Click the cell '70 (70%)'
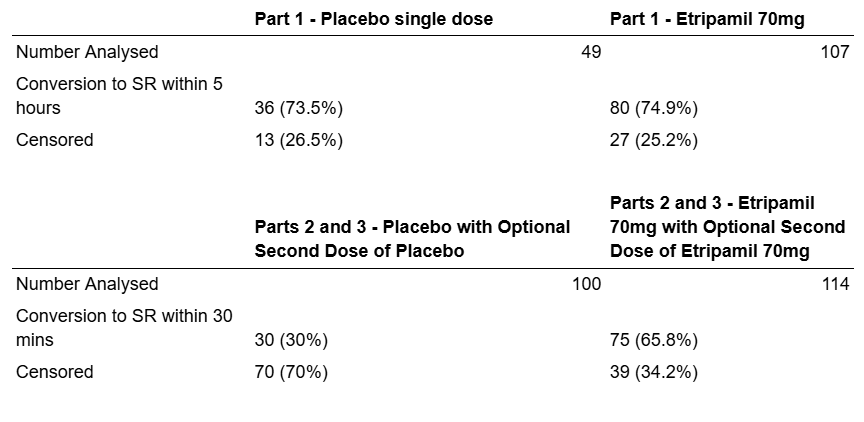This screenshot has height=422, width=864. (291, 372)
